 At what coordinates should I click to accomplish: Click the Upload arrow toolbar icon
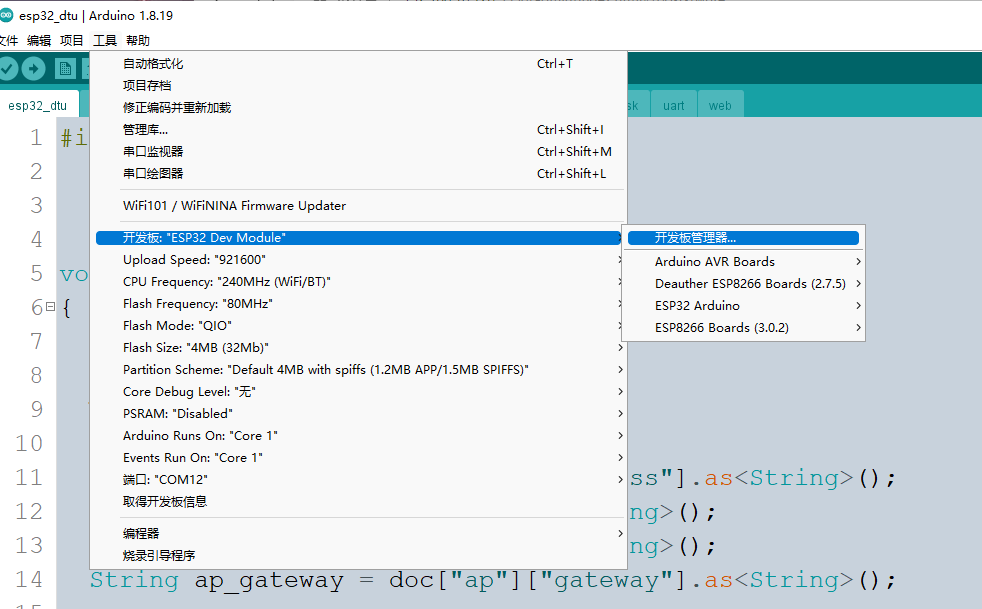tap(34, 68)
